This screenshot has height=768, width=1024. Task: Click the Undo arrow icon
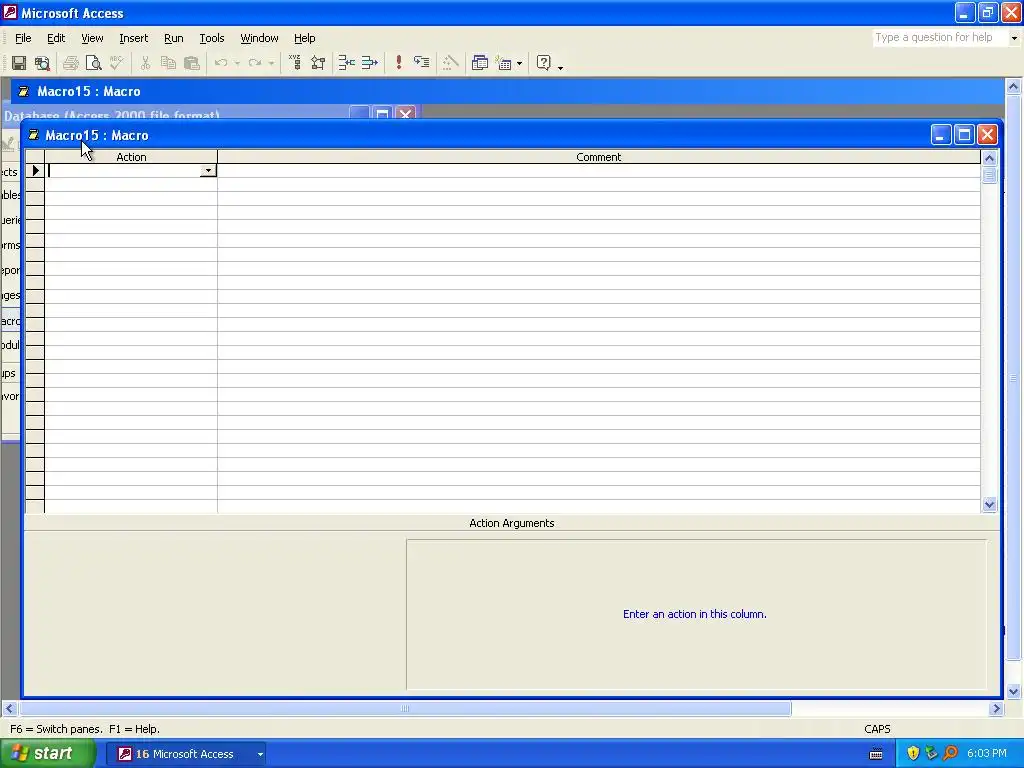click(x=221, y=63)
